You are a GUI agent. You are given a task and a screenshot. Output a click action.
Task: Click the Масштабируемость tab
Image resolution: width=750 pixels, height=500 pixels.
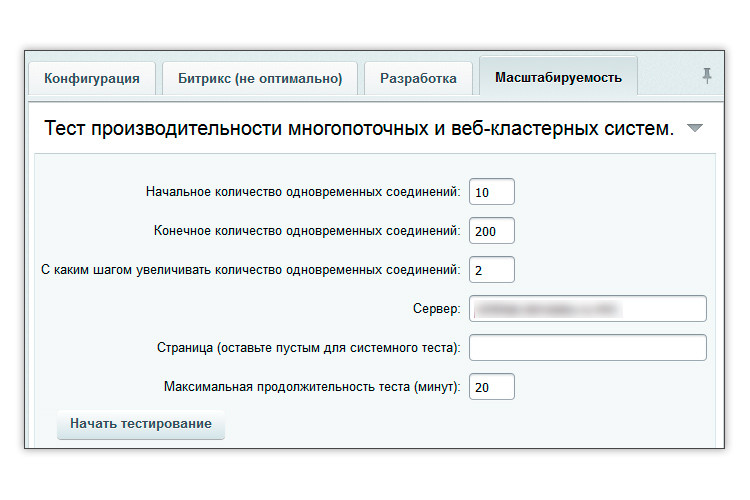pyautogui.click(x=558, y=77)
